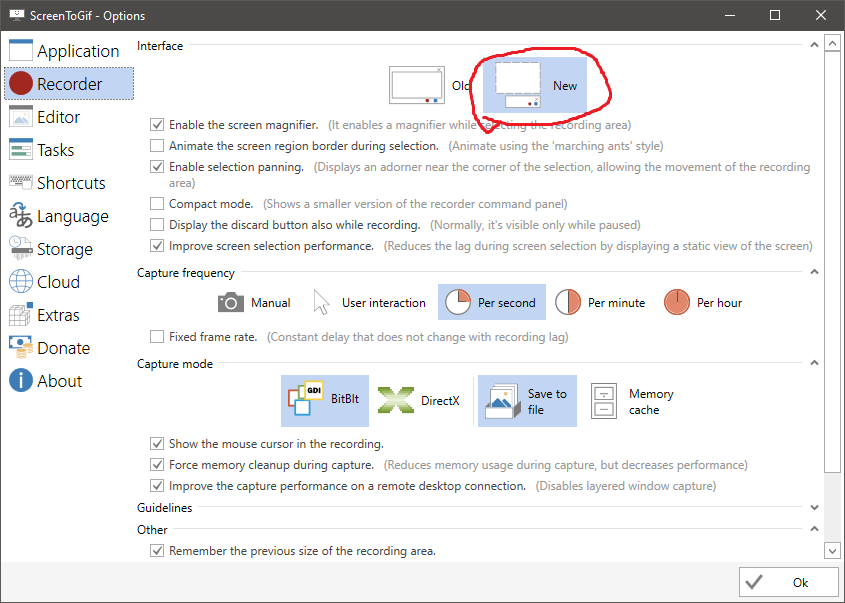This screenshot has width=845, height=603.
Task: Open the About info icon
Action: [x=21, y=380]
